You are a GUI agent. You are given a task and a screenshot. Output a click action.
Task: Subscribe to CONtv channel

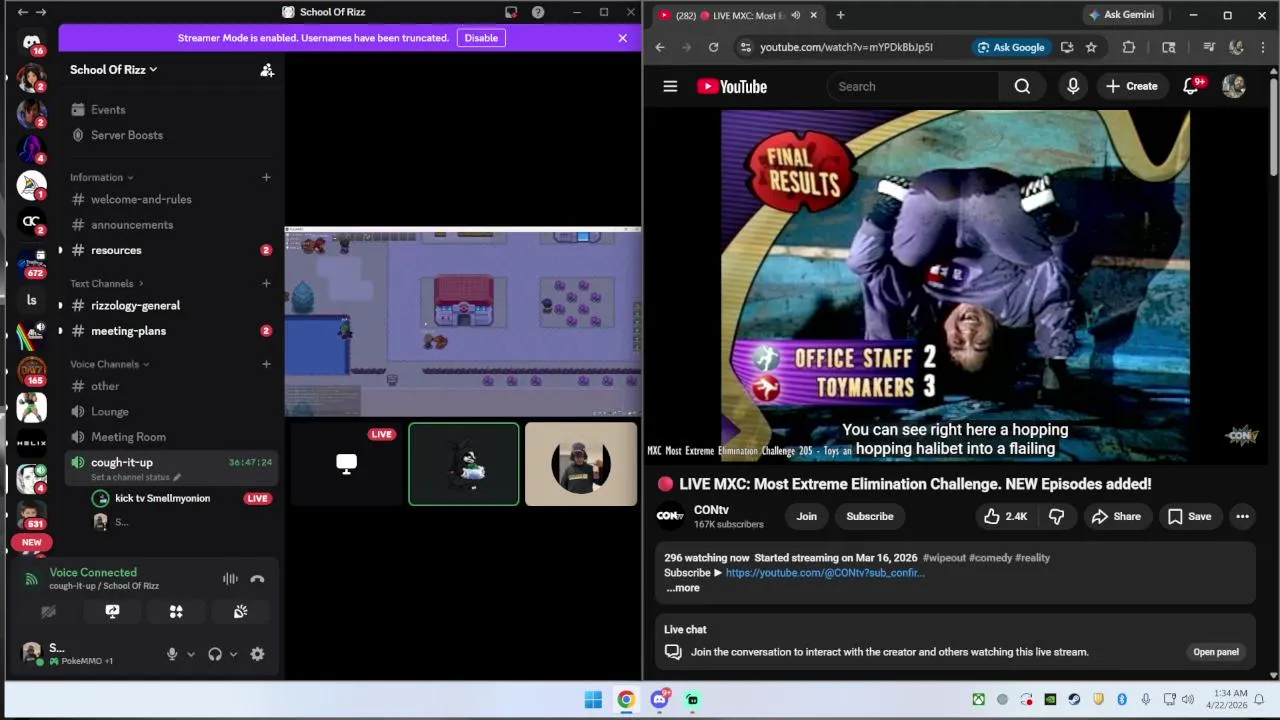click(870, 516)
